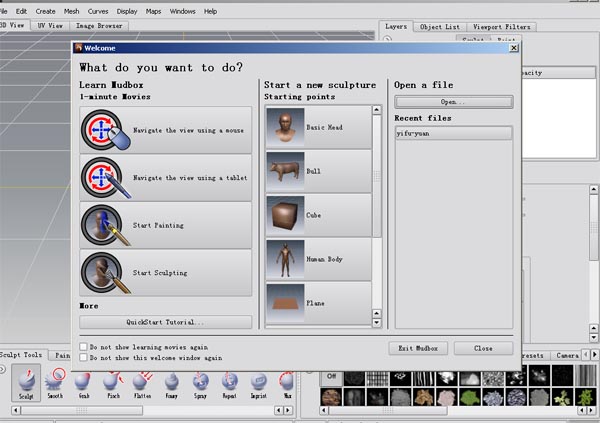Open the Edit menu
This screenshot has height=423, width=600.
coord(21,11)
